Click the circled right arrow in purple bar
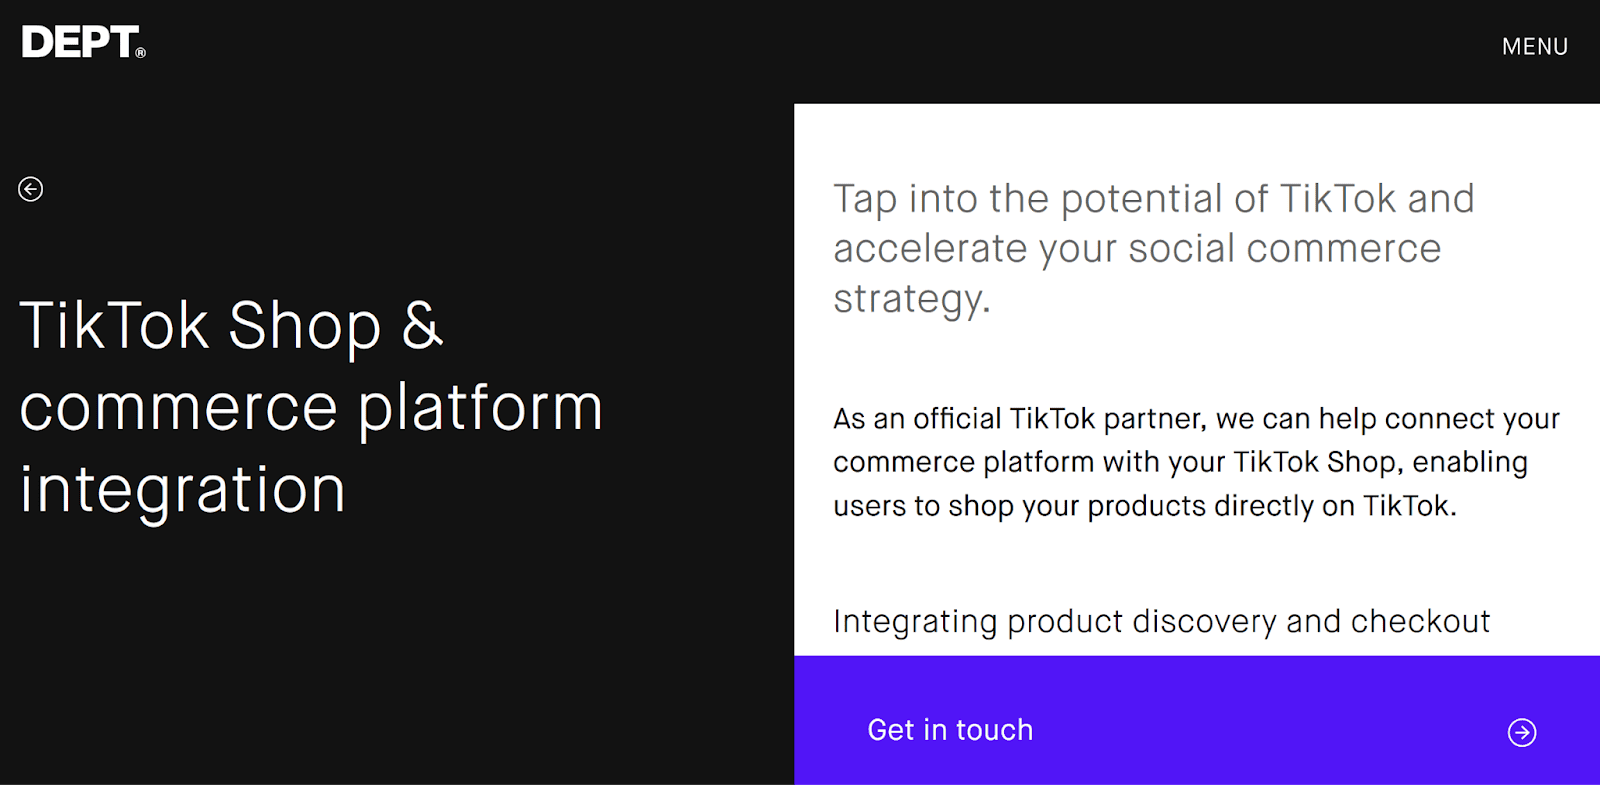The image size is (1600, 785). [x=1521, y=732]
